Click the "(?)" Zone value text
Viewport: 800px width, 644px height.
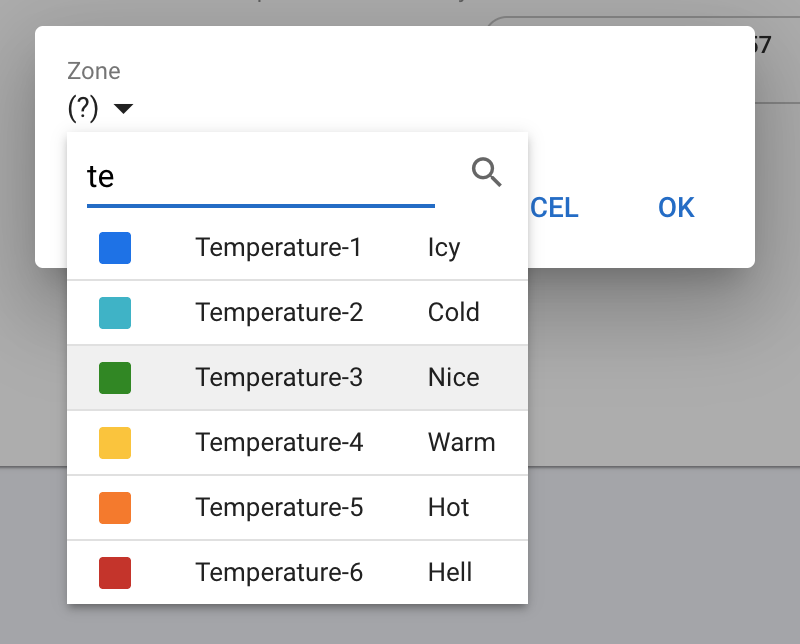click(x=83, y=108)
